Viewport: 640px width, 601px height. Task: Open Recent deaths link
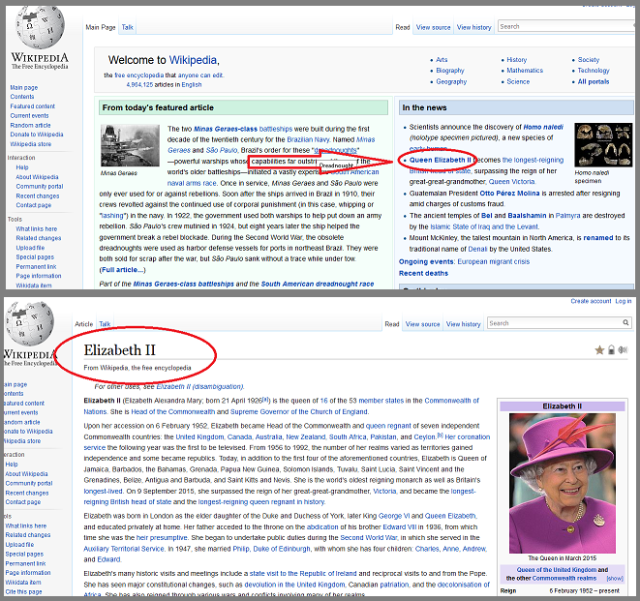[423, 274]
